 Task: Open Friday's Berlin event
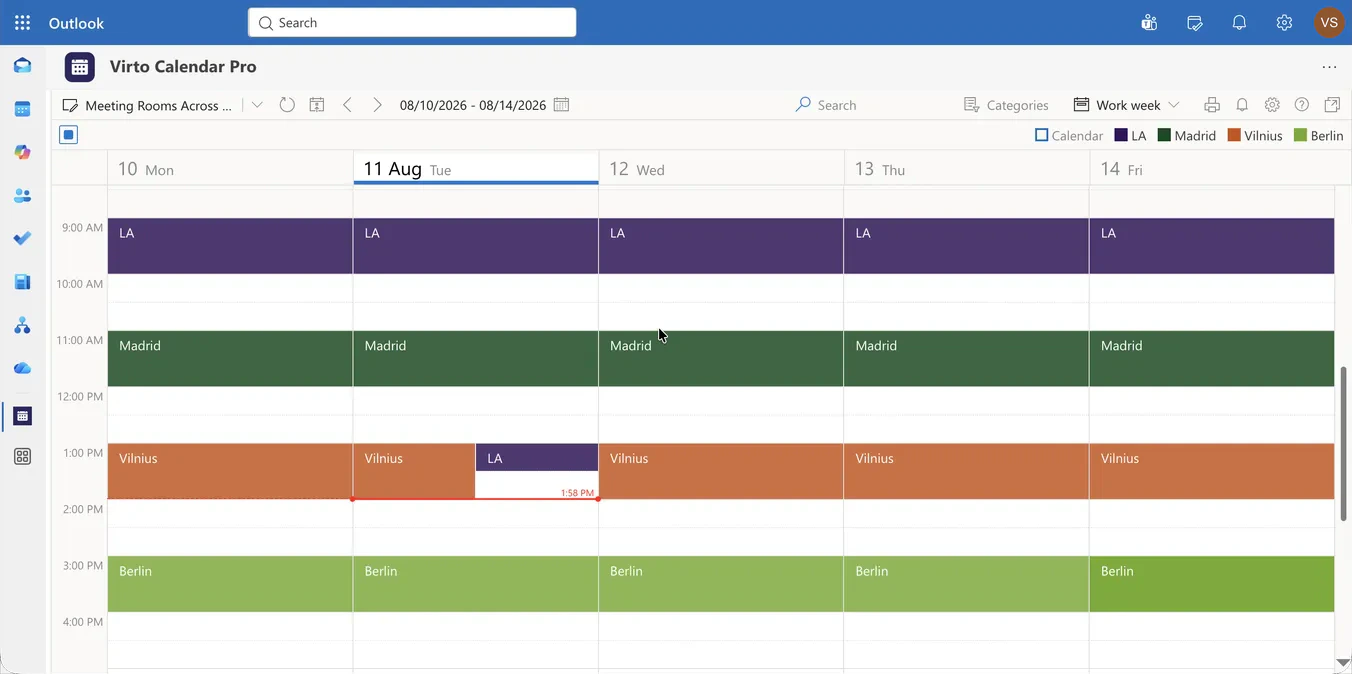pos(1212,584)
